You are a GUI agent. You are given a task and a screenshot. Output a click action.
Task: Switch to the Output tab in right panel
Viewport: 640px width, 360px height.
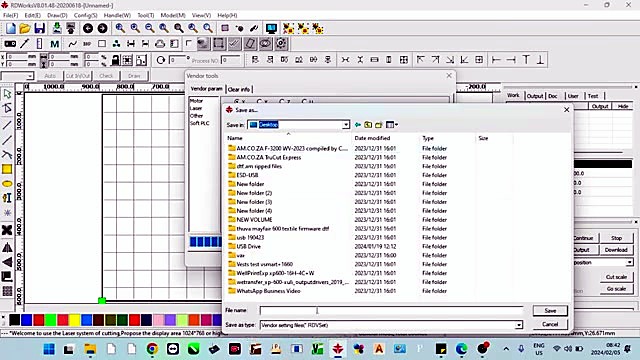(x=534, y=96)
